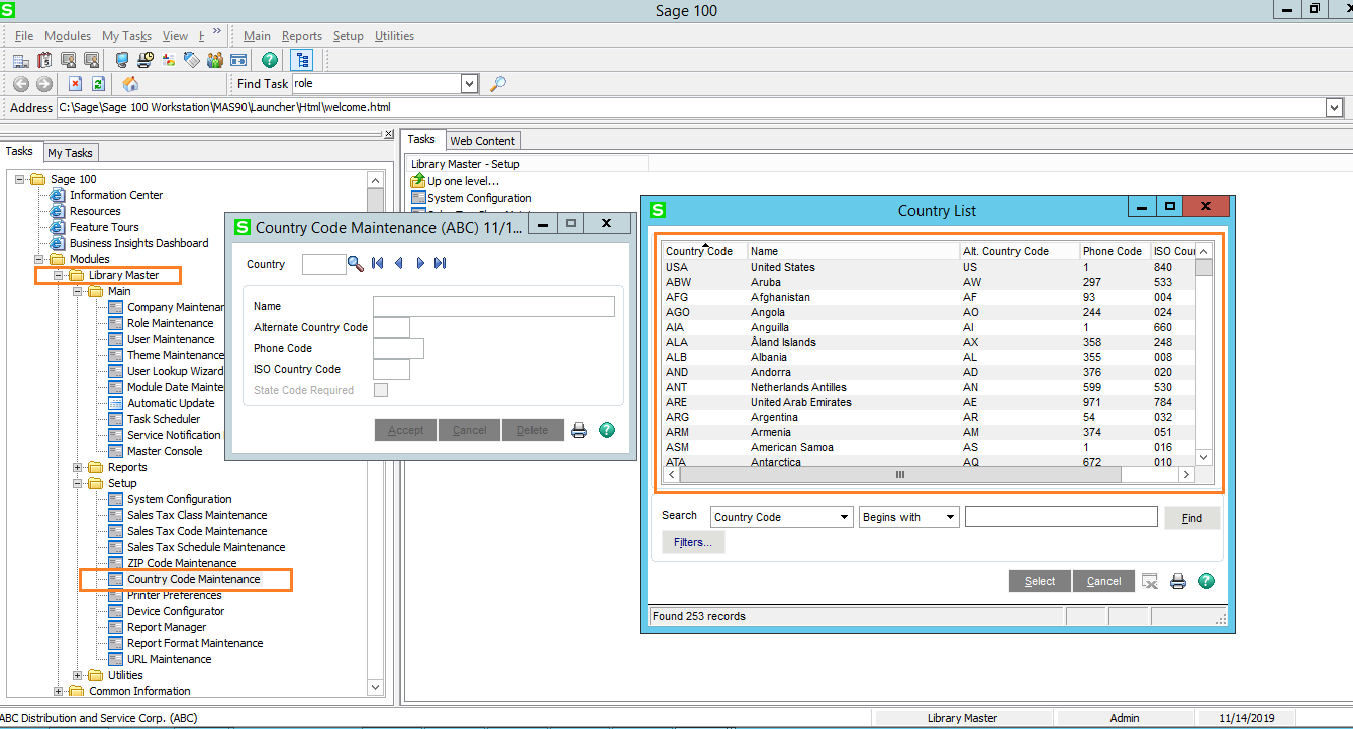Click the green help icon in main toolbar
Image resolution: width=1353 pixels, height=729 pixels.
coord(269,60)
